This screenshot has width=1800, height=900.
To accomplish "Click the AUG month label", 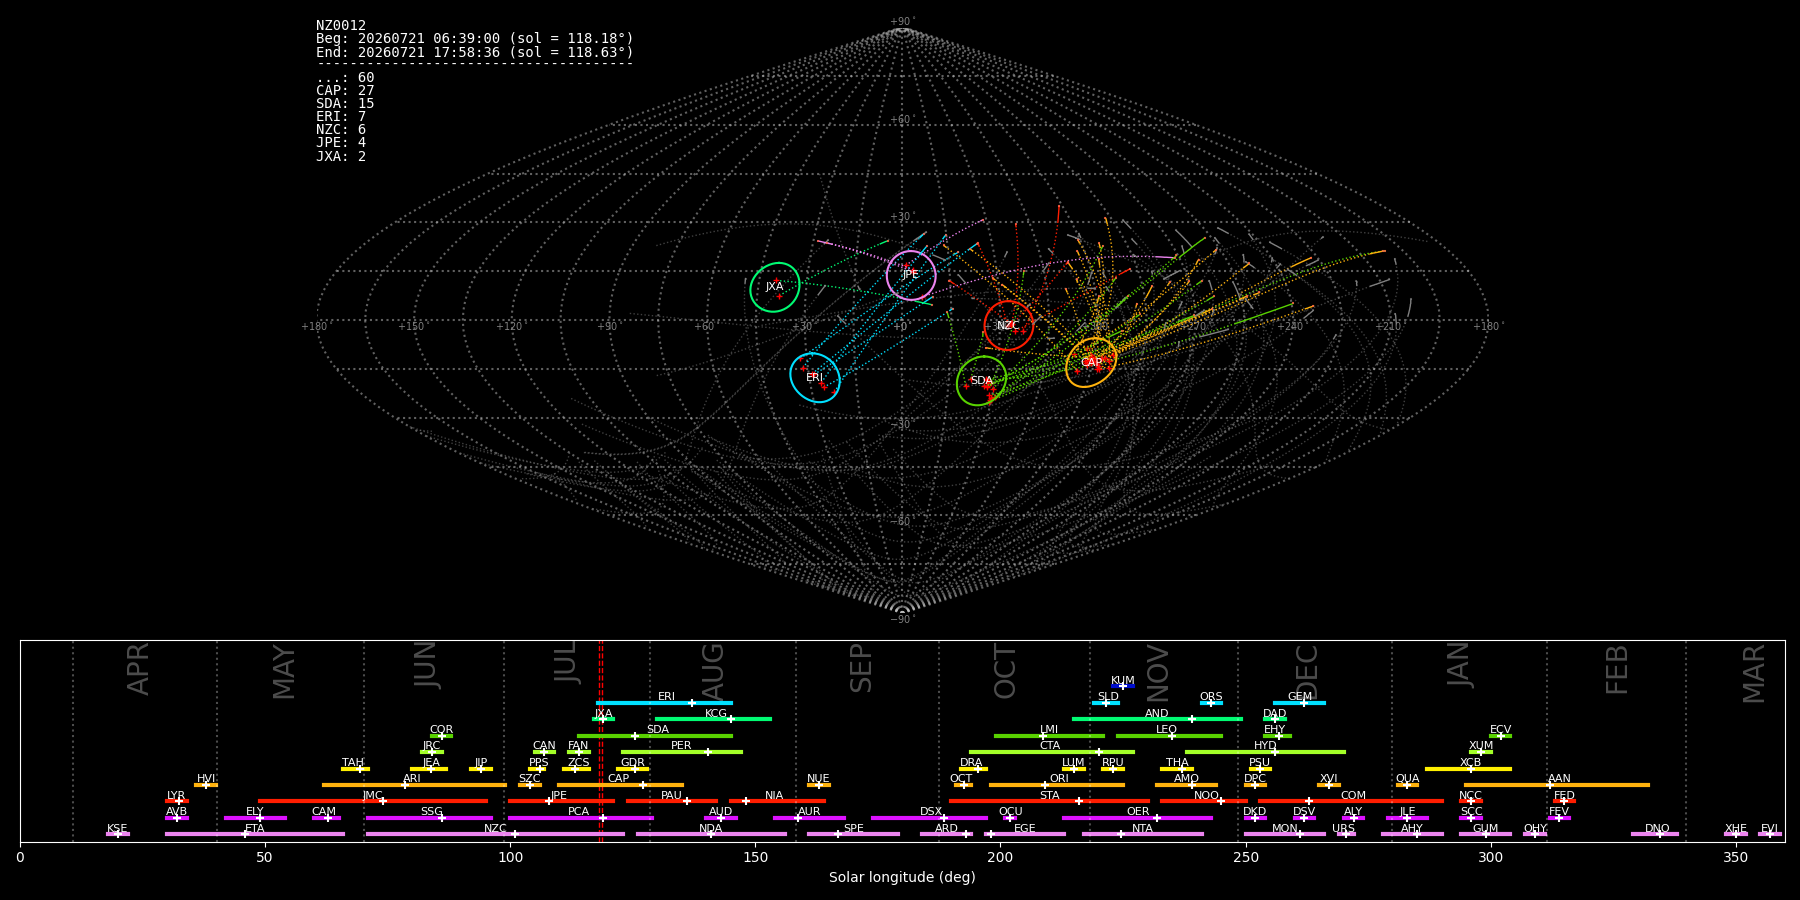I will tap(713, 669).
